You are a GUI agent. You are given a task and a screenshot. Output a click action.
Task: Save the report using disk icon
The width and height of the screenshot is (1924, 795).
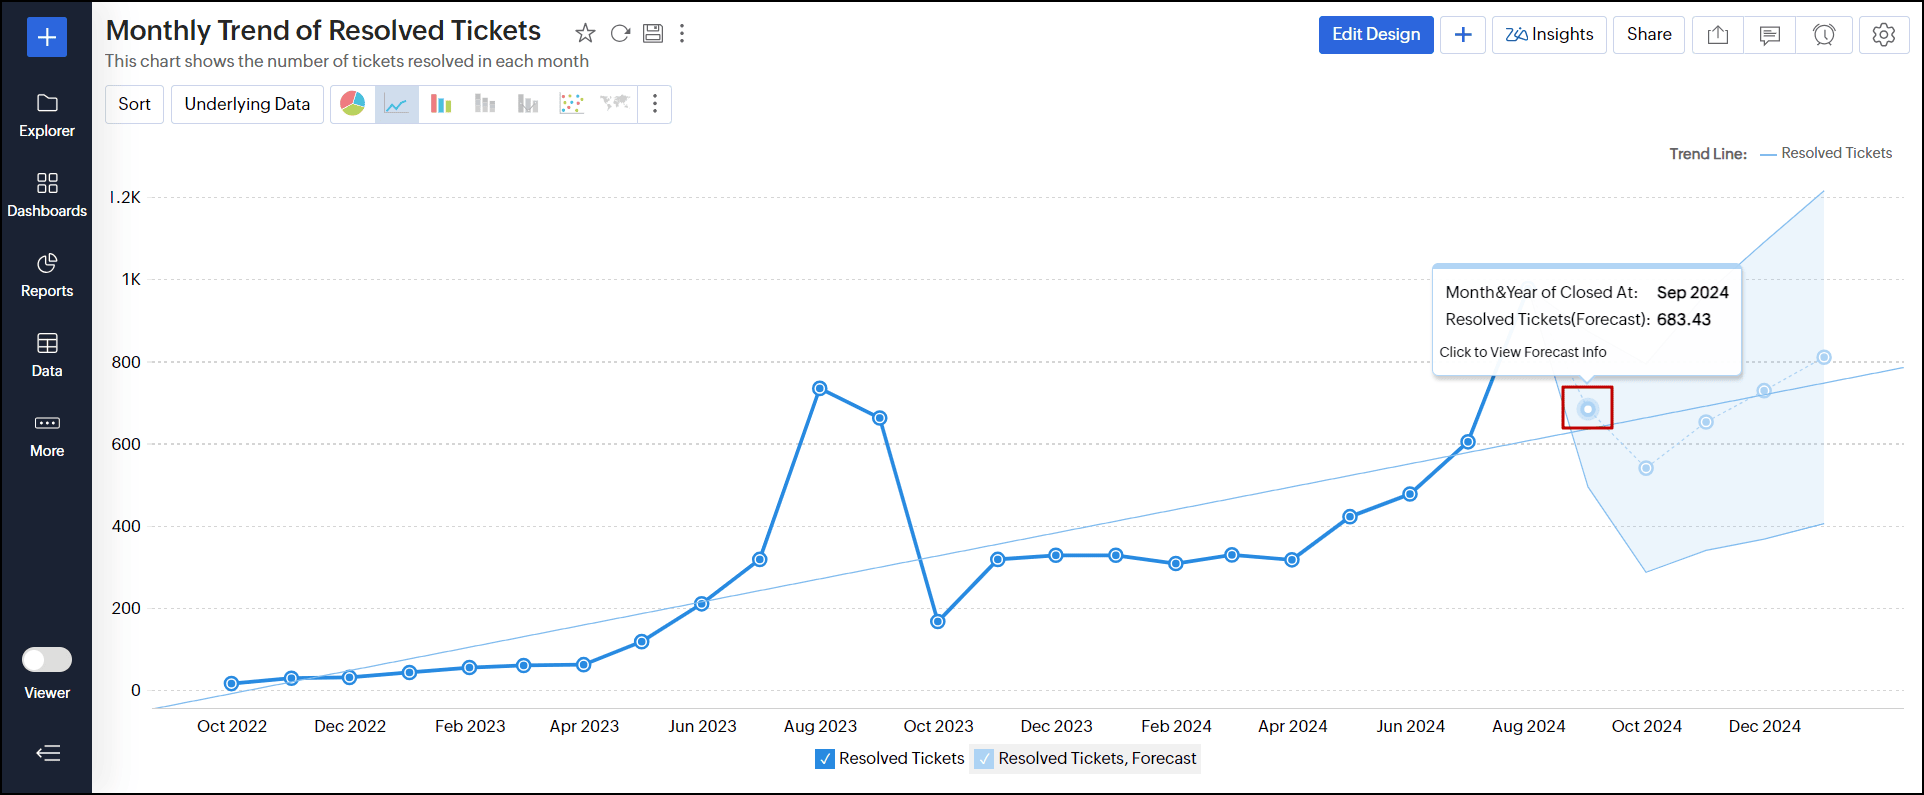pos(653,33)
